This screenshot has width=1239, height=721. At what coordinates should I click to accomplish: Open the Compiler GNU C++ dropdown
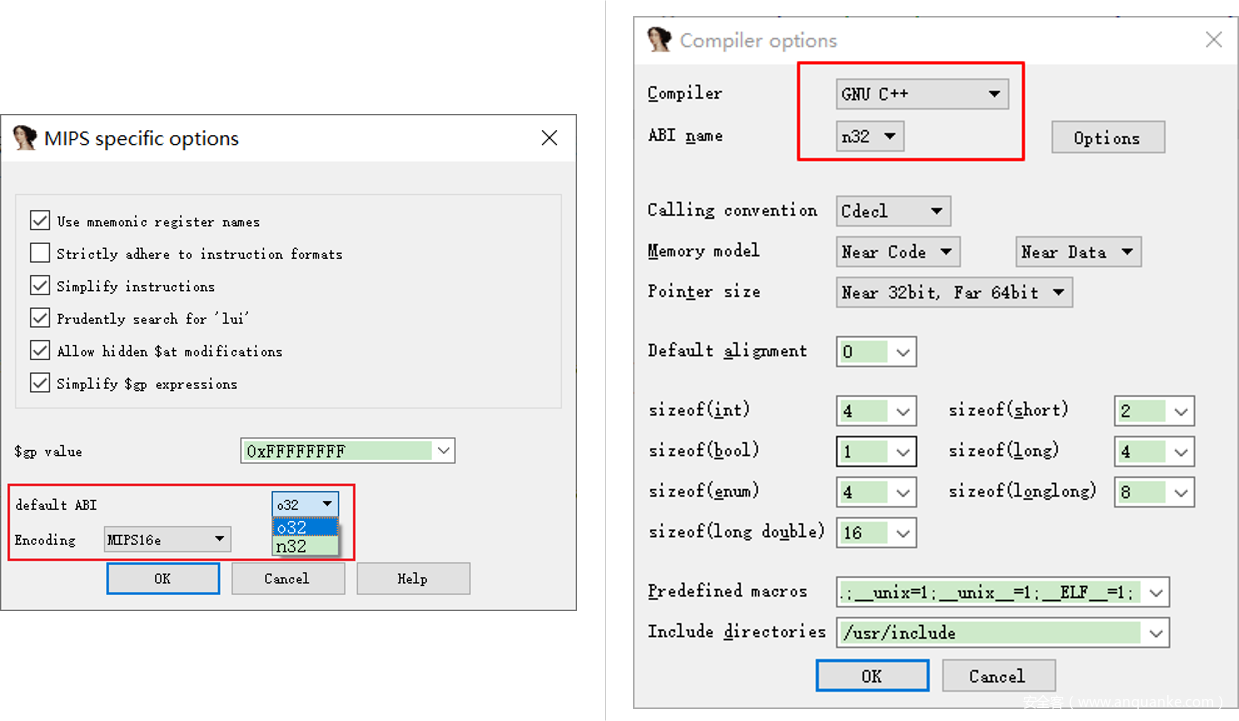922,94
